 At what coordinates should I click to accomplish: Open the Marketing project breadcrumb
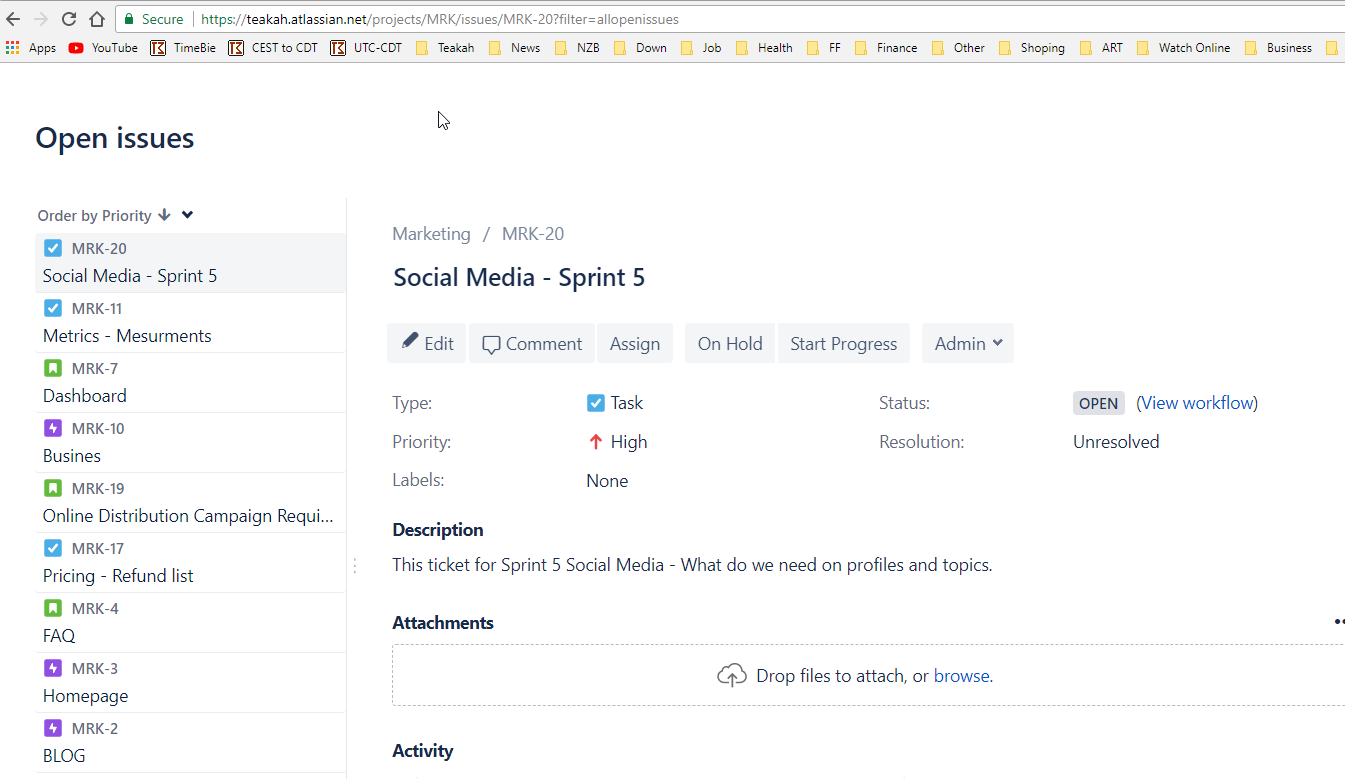click(431, 234)
